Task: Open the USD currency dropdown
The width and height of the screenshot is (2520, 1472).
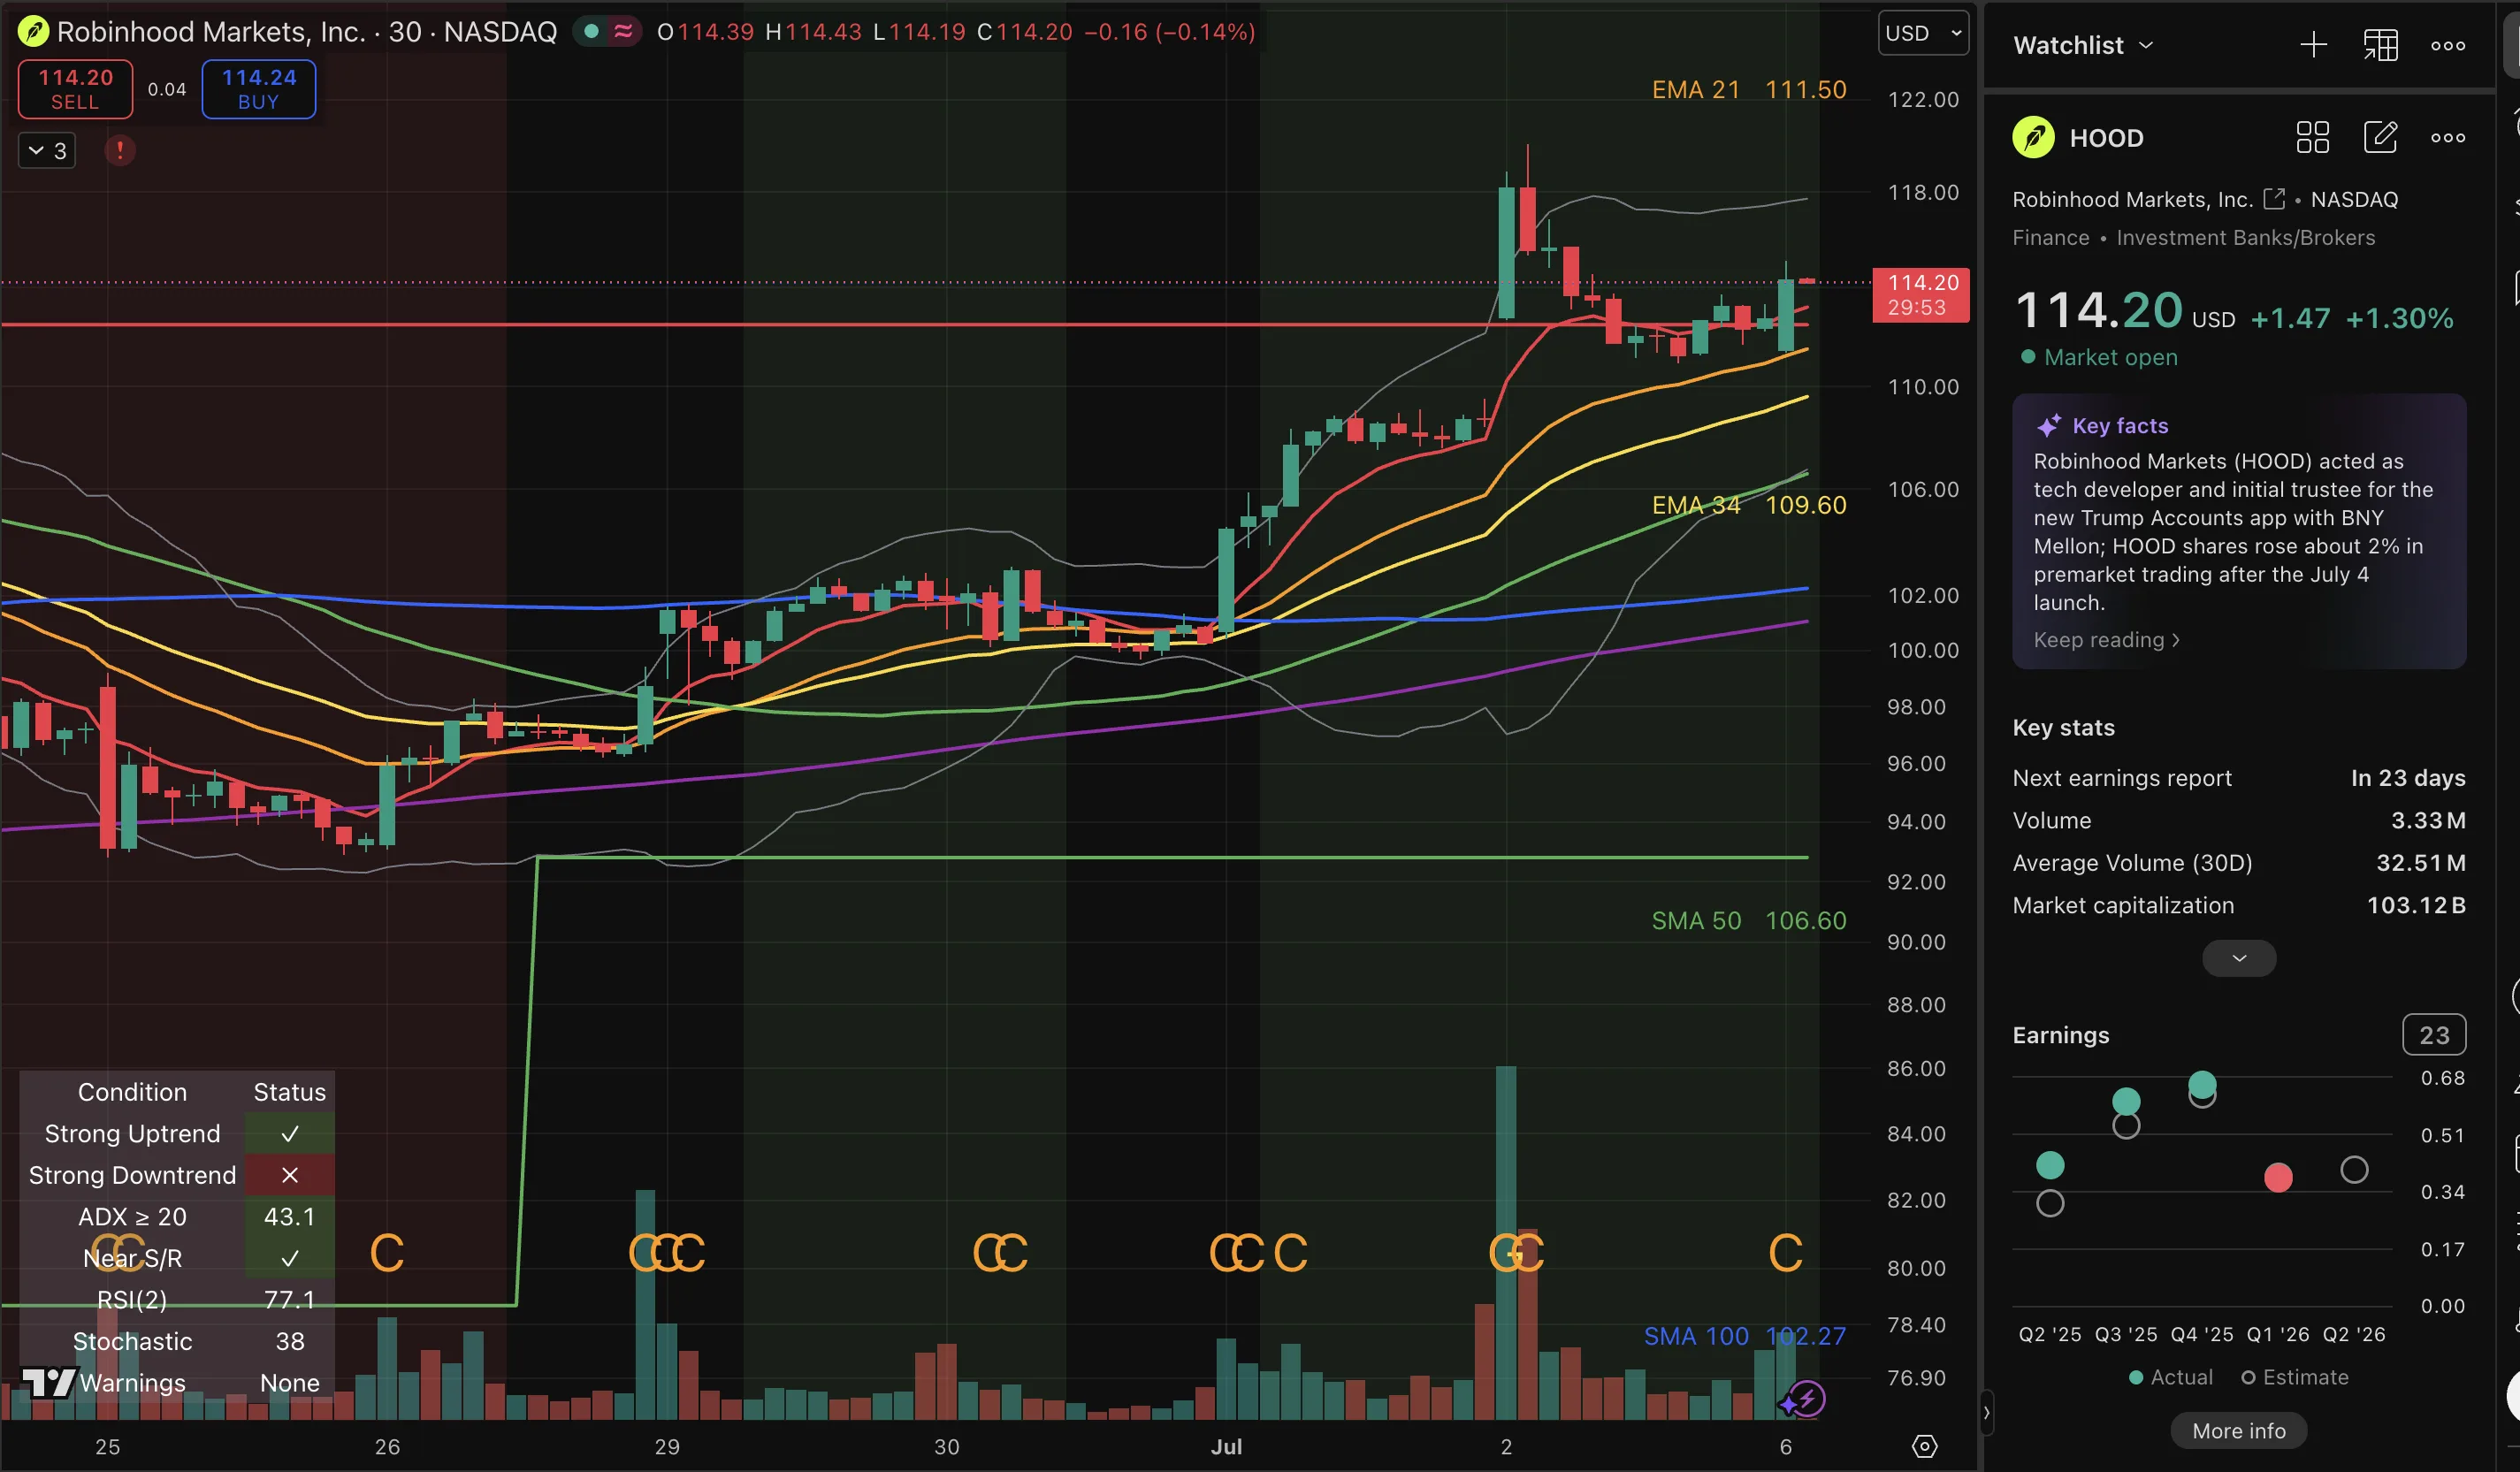Action: click(1923, 33)
